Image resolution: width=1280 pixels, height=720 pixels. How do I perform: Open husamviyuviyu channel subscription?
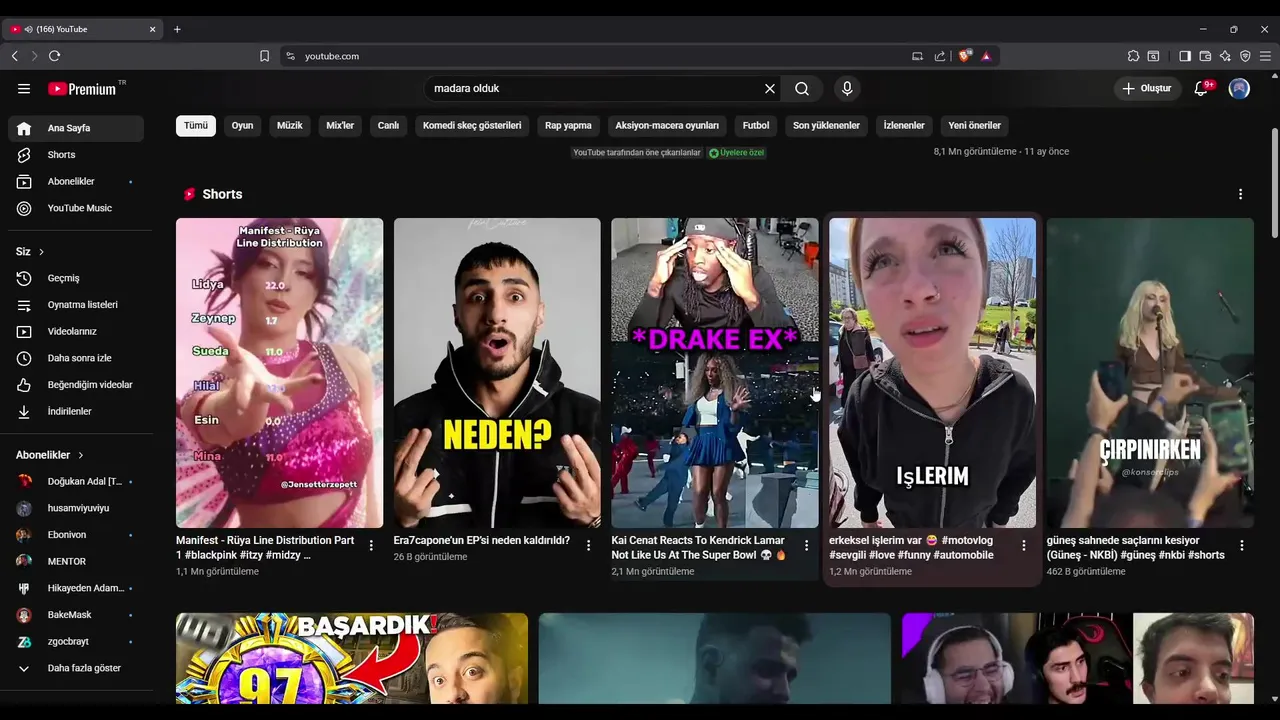tap(76, 508)
